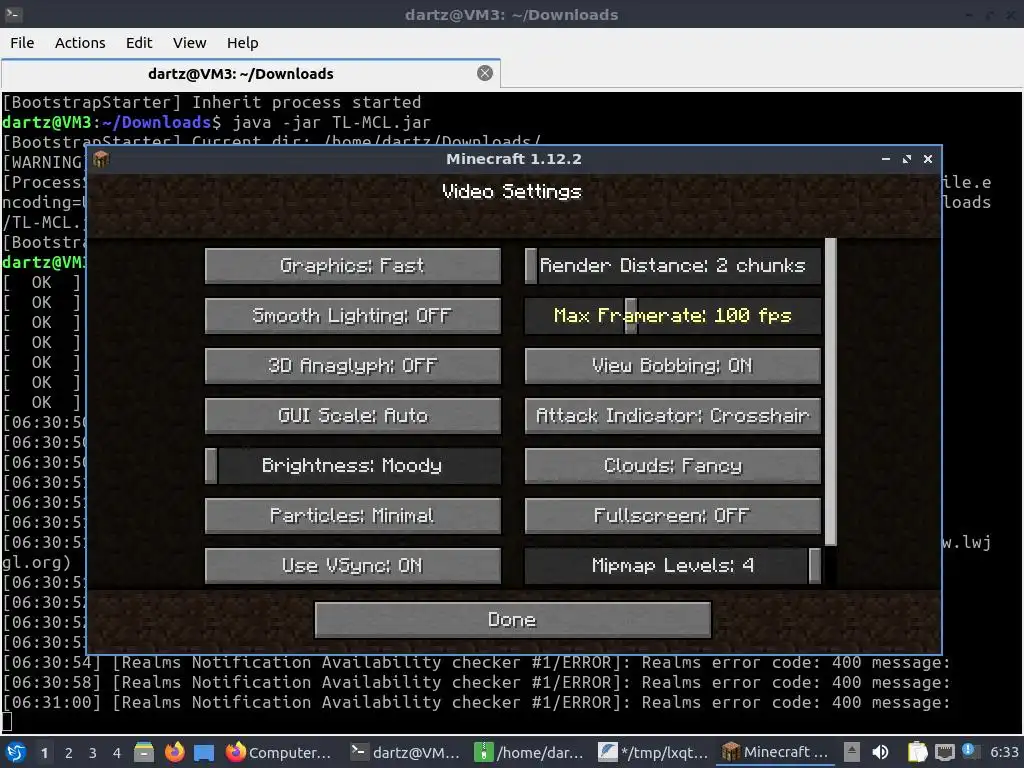1024x768 pixels.
Task: Launch Firefox from the panel quick launcher
Action: click(174, 752)
